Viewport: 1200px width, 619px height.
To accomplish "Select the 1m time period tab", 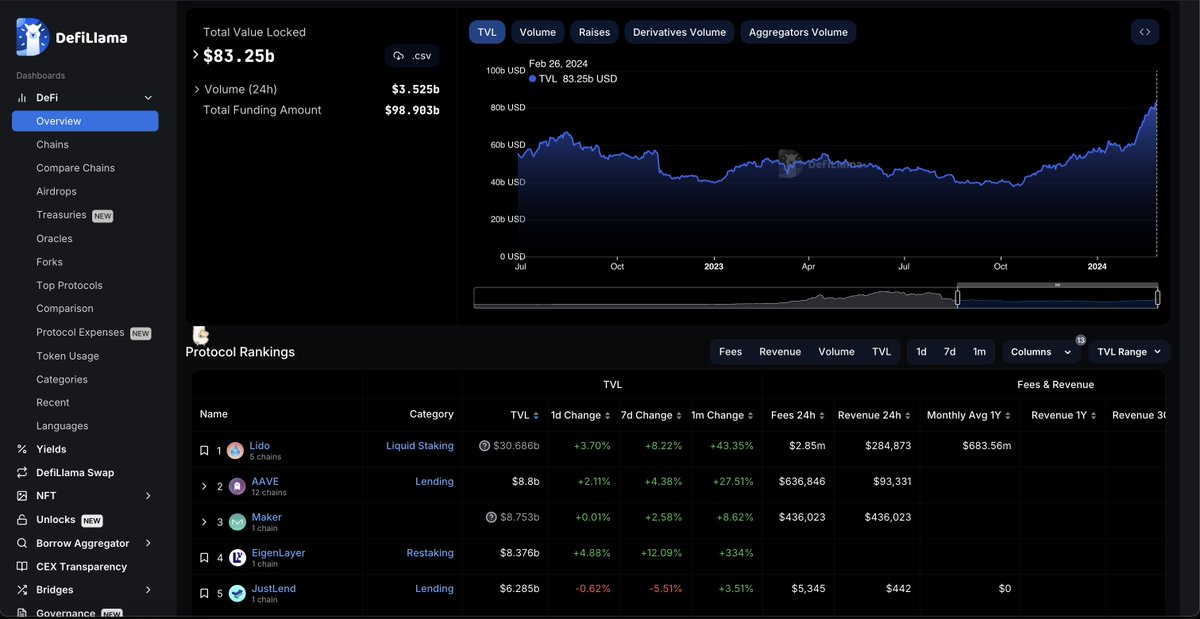I will coord(979,352).
